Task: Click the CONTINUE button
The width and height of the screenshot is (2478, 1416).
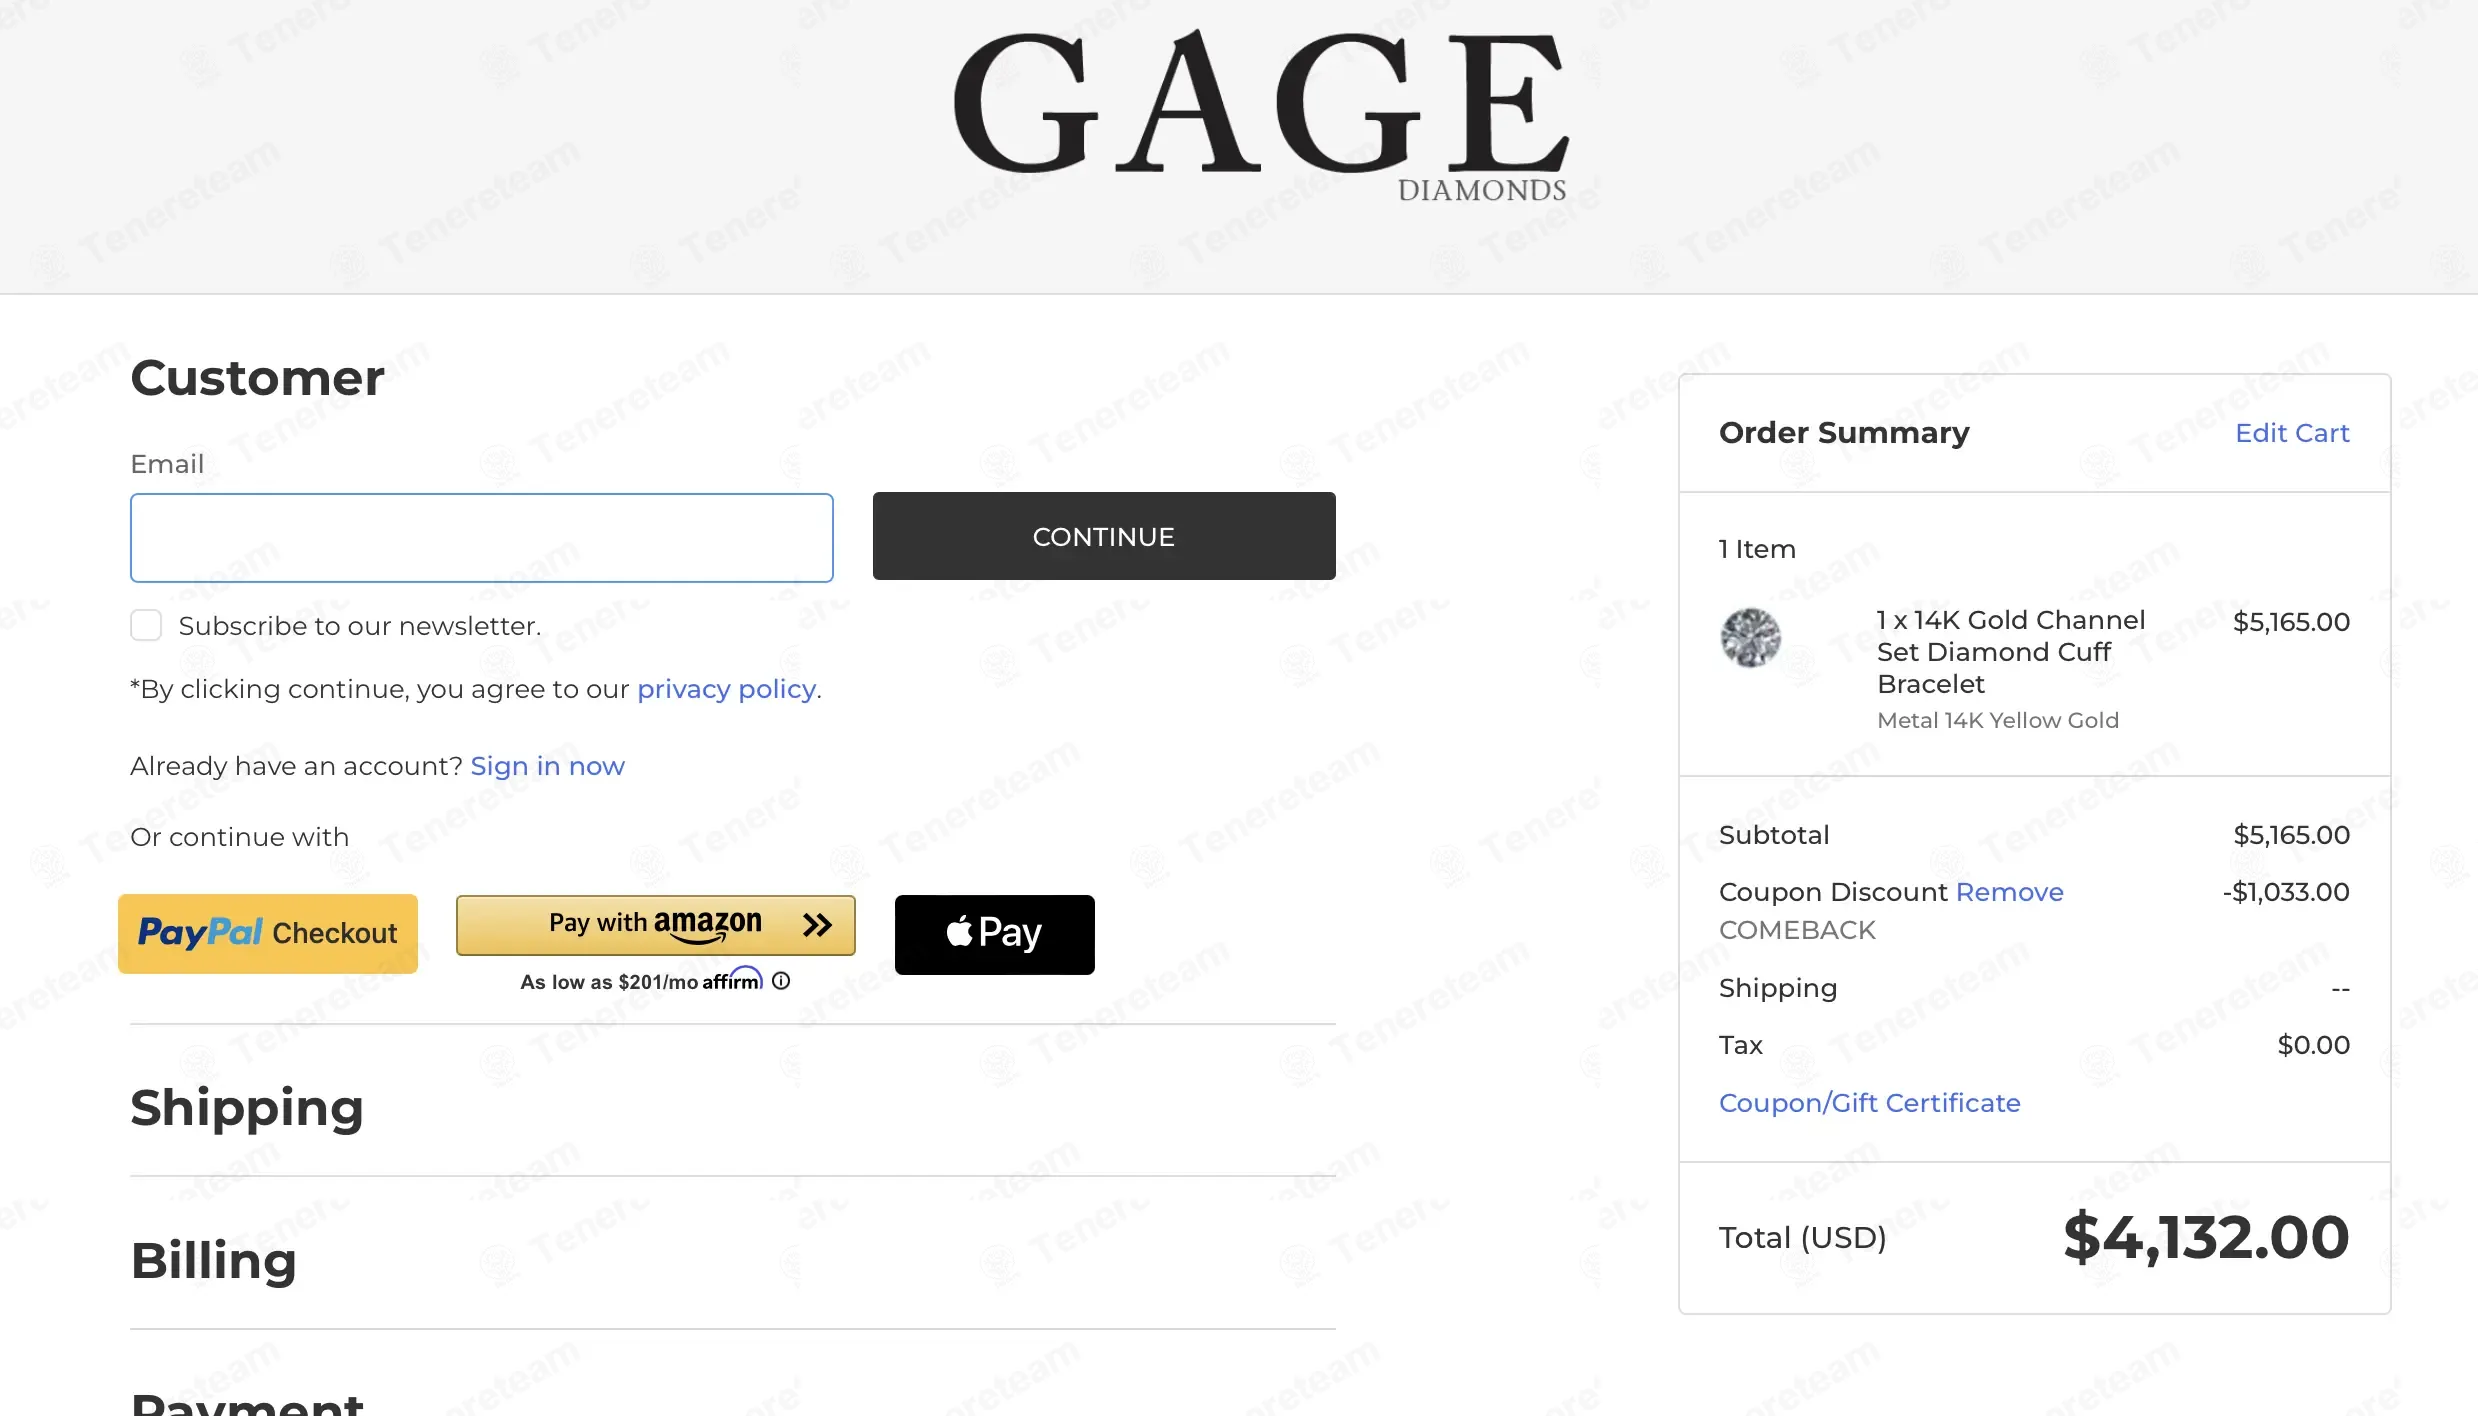Action: pos(1104,536)
